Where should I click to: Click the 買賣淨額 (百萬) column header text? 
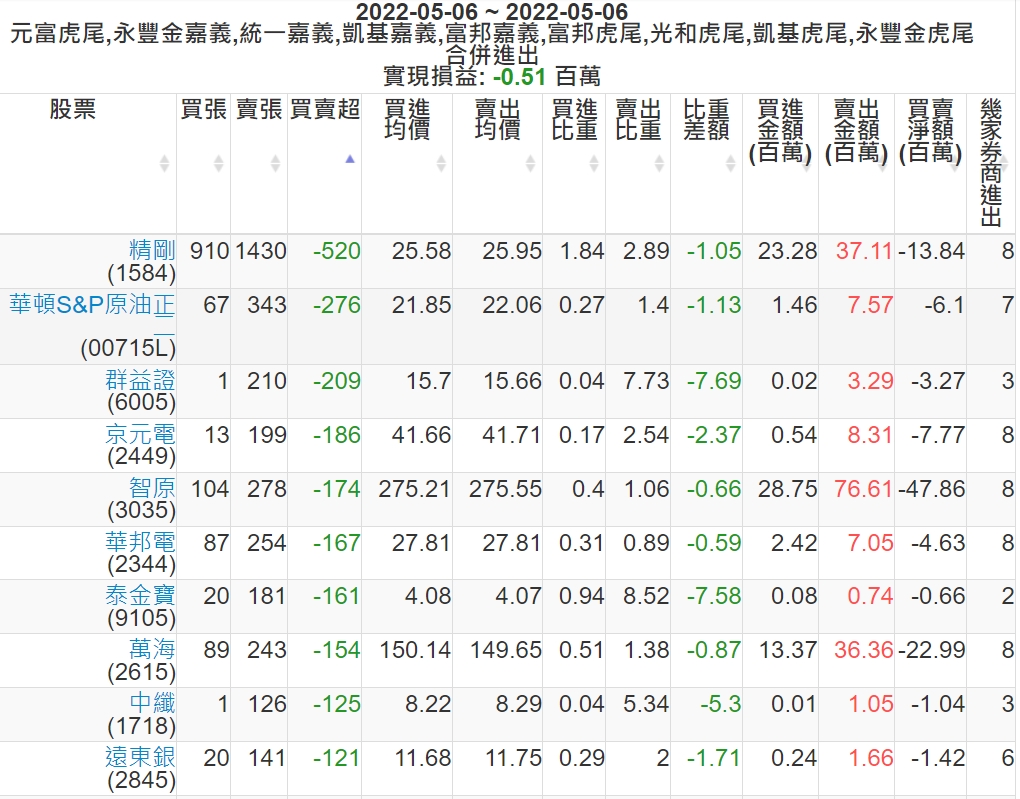pos(930,130)
